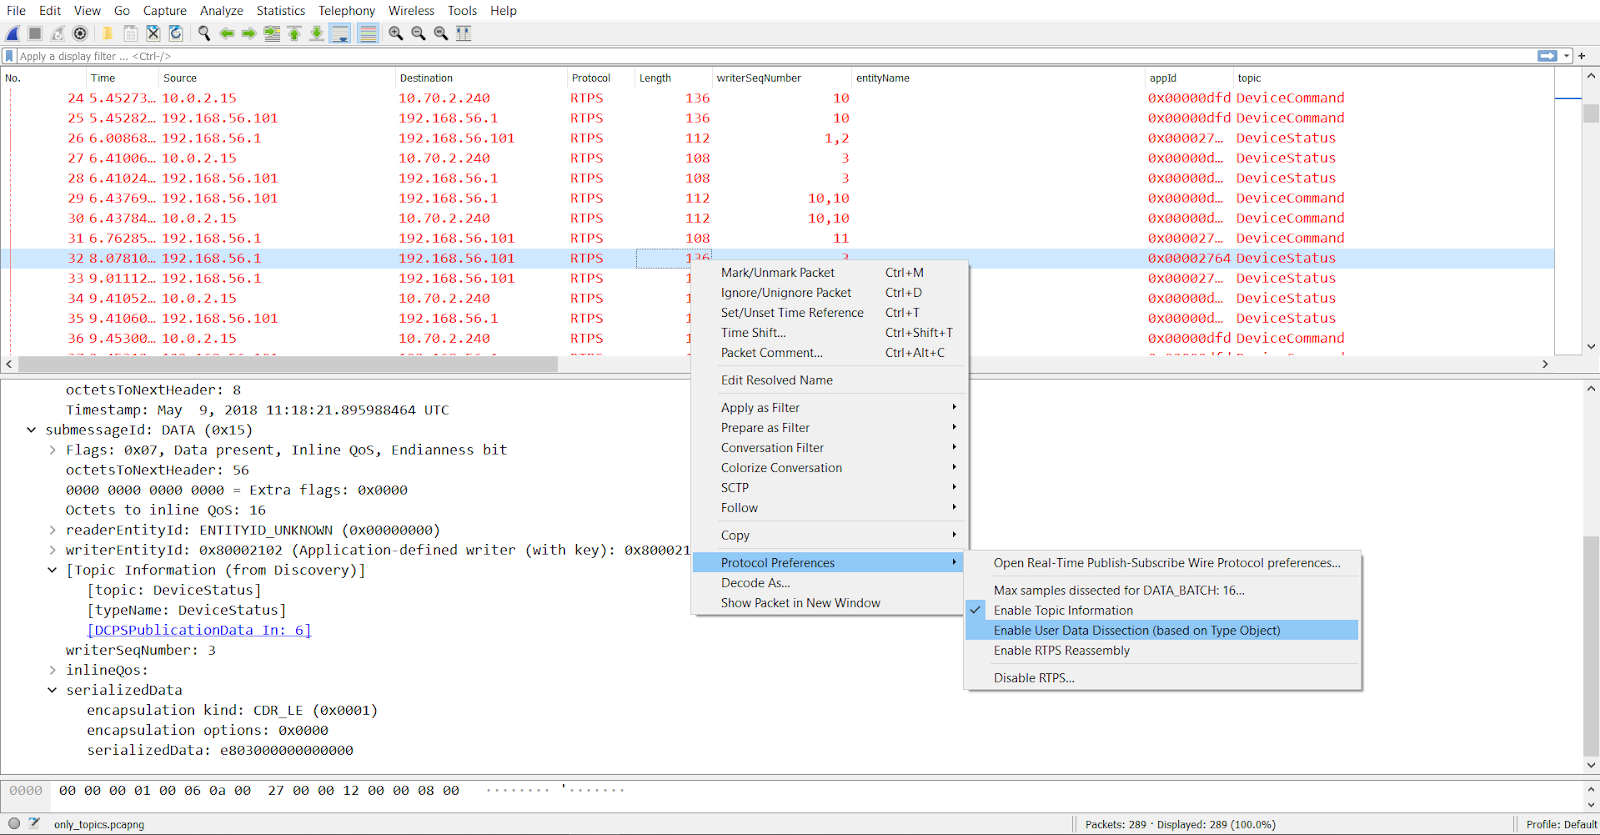Select Show Packet in New Window
Image resolution: width=1600 pixels, height=835 pixels.
coord(830,603)
